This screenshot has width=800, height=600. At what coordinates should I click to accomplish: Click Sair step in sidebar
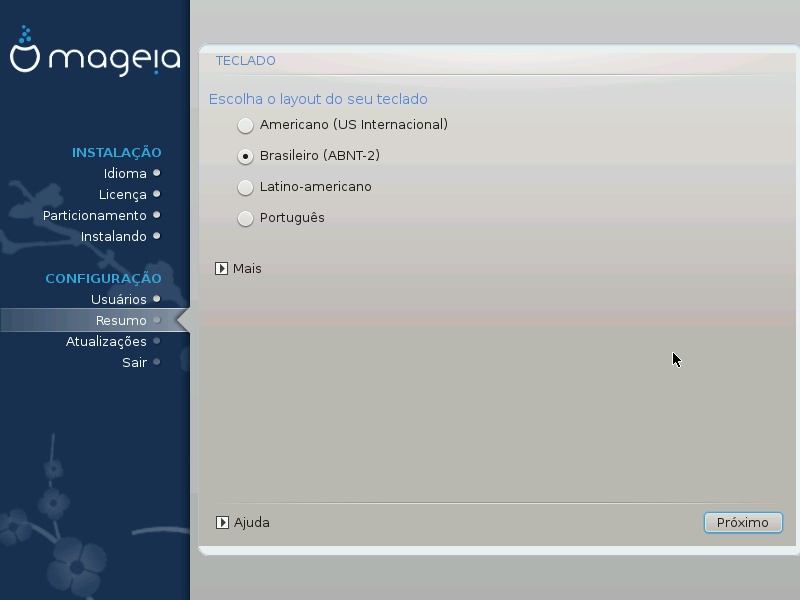click(134, 362)
